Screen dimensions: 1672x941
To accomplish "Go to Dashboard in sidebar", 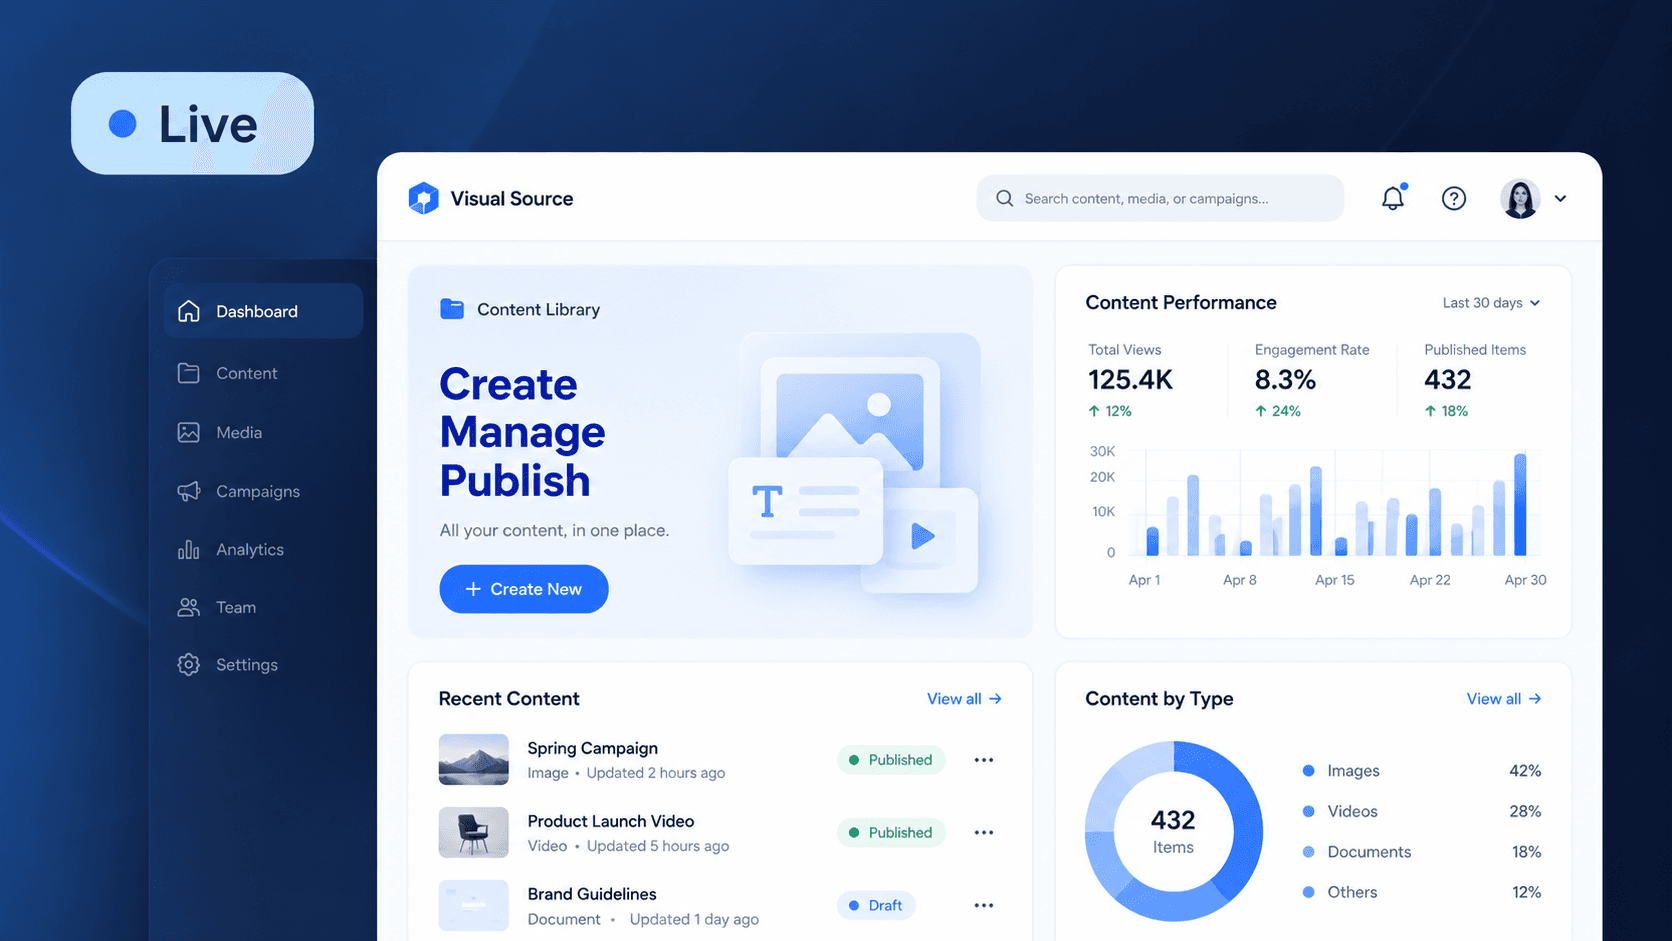I will [x=264, y=311].
